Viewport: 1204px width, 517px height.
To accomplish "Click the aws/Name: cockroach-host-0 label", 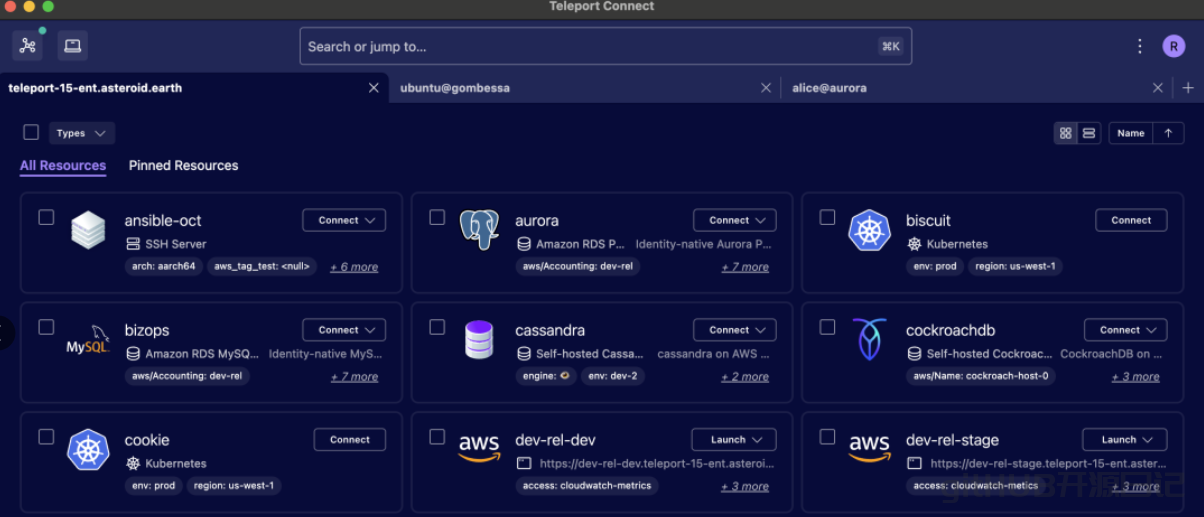I will point(981,377).
